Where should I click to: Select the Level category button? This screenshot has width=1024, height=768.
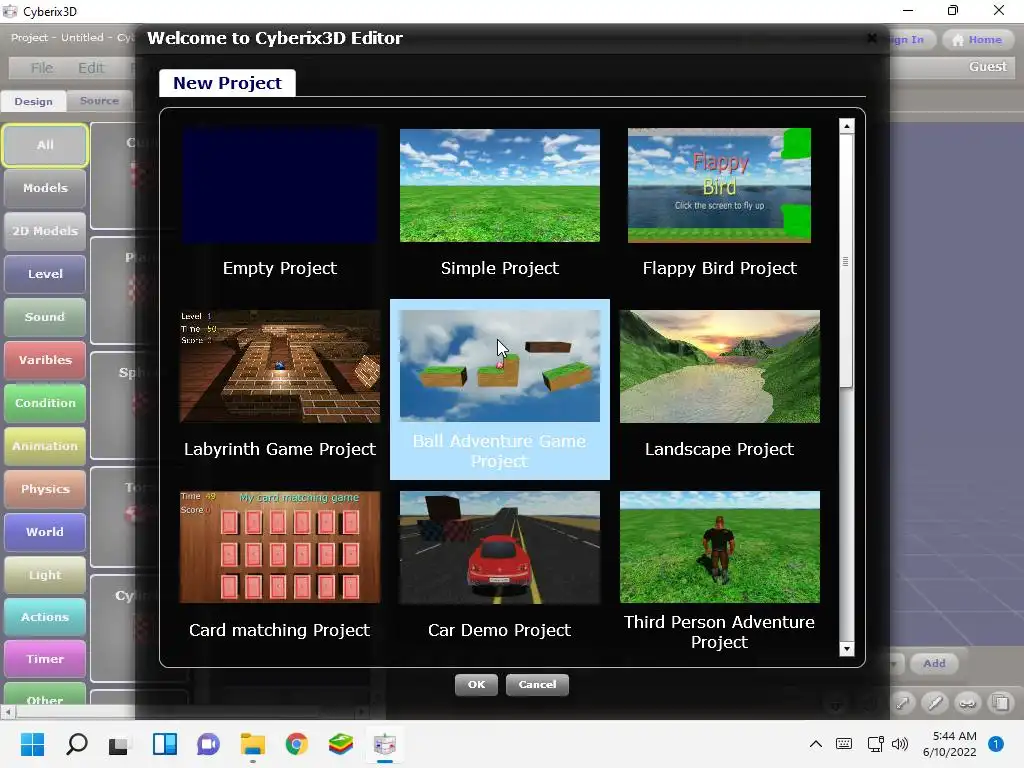(45, 274)
